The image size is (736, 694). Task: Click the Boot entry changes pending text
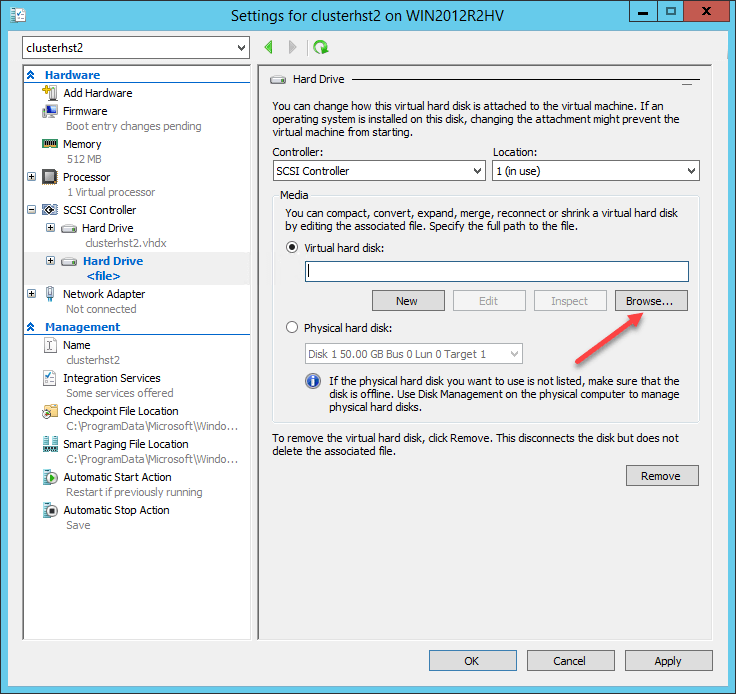tap(134, 126)
